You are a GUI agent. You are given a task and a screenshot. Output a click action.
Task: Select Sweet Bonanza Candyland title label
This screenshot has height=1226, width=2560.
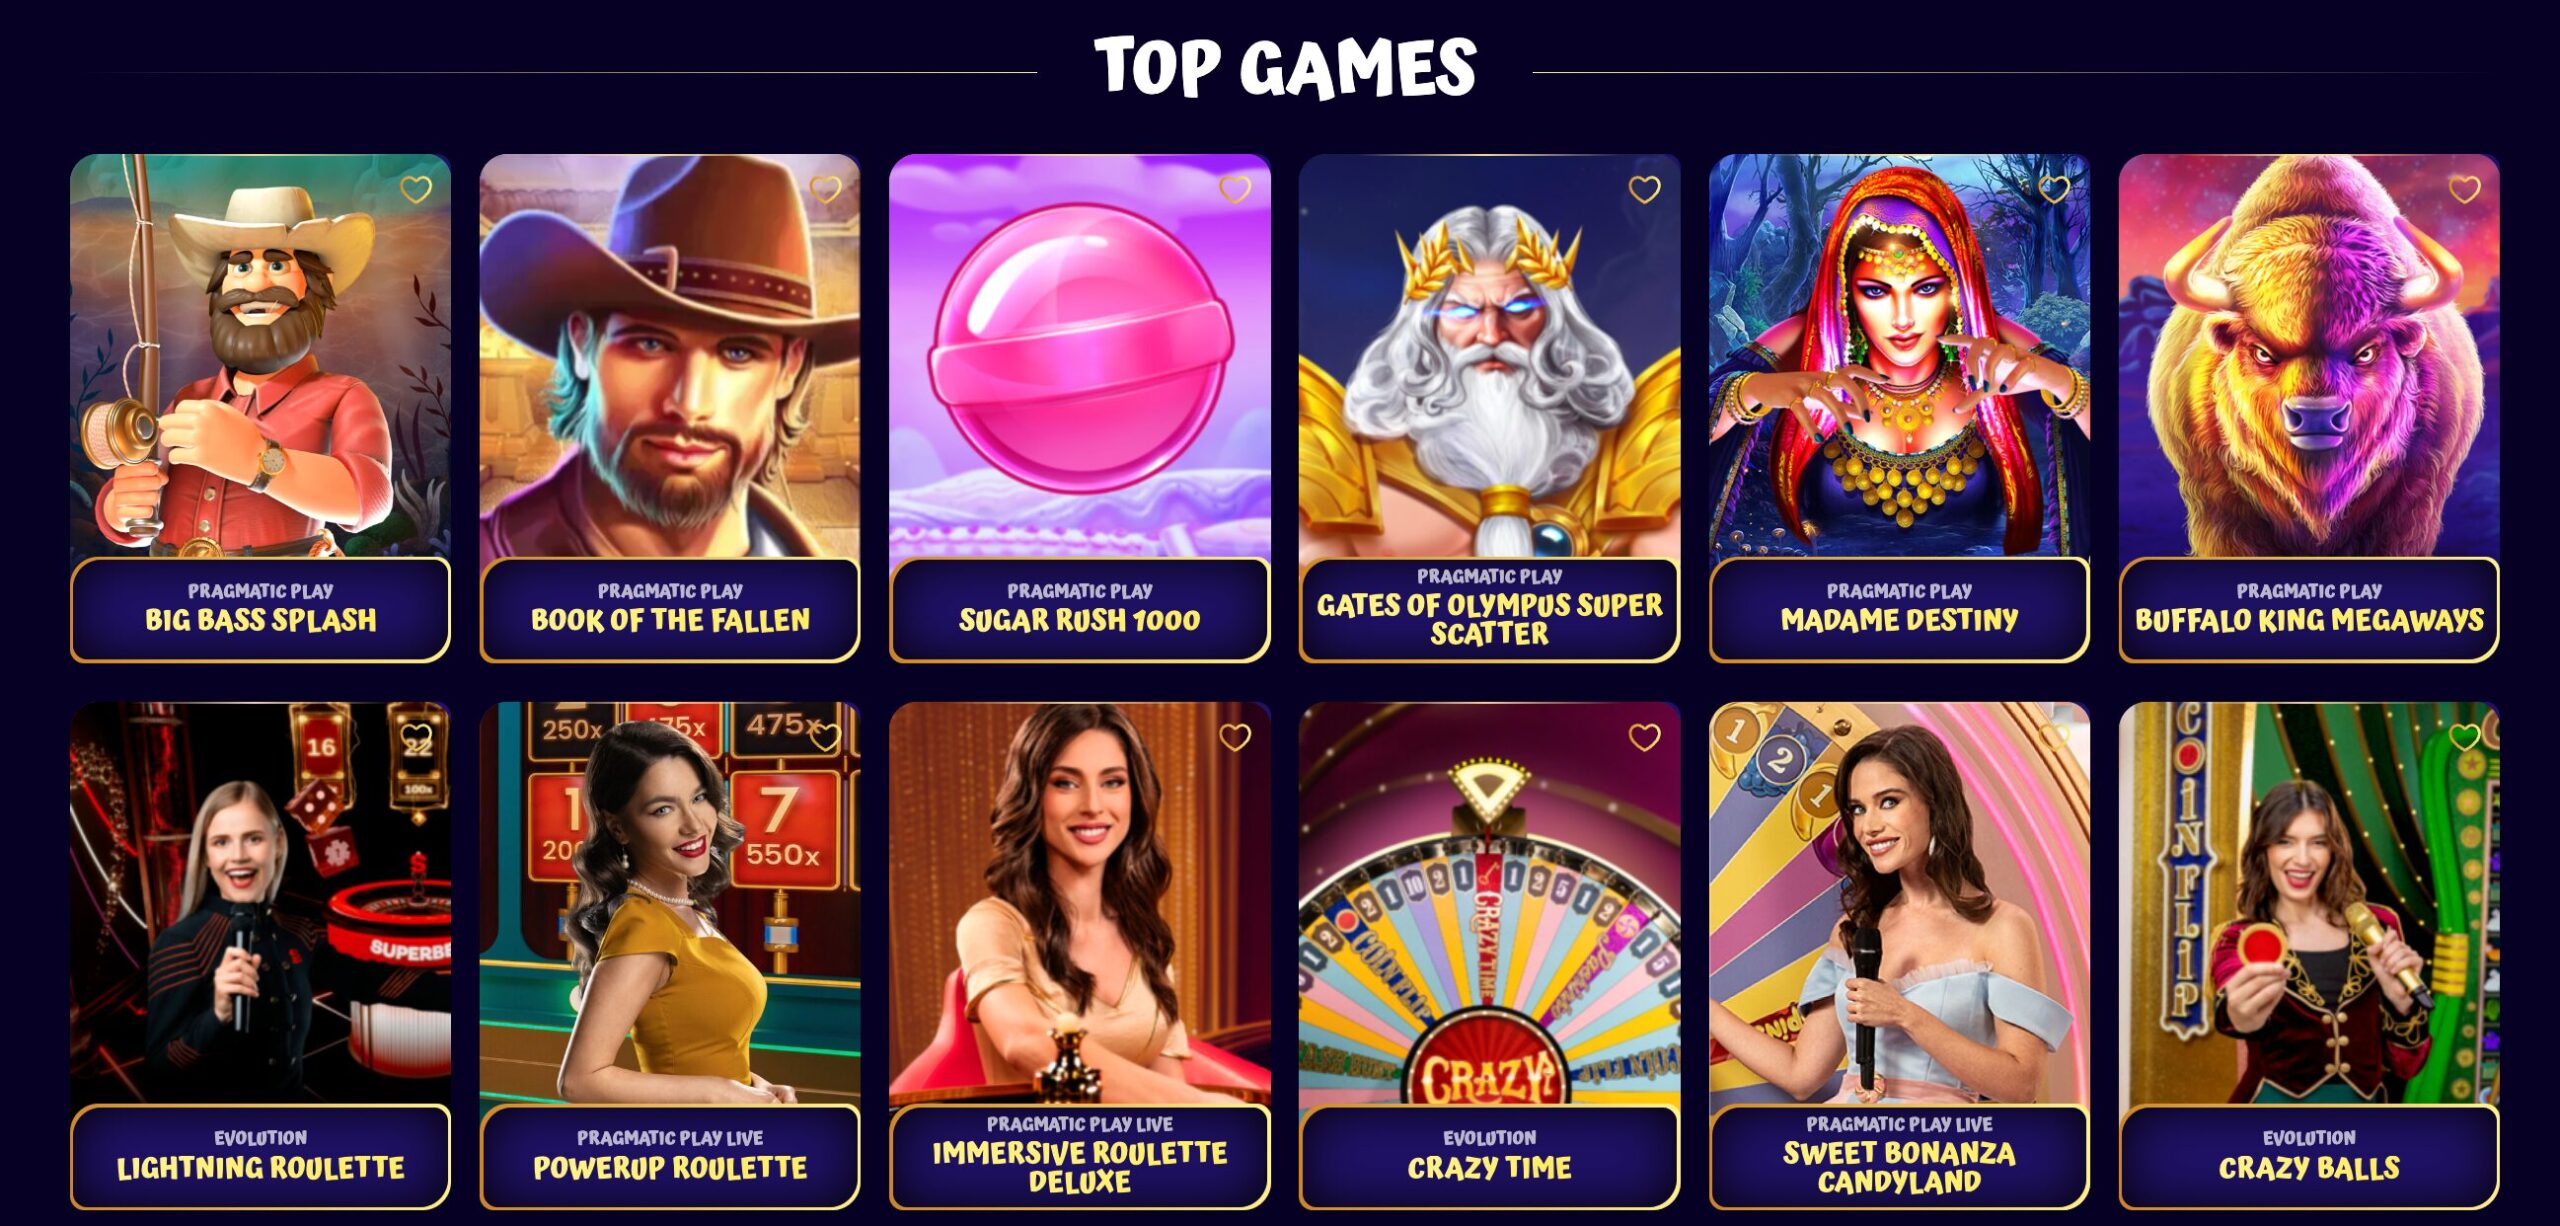(x=1899, y=1167)
